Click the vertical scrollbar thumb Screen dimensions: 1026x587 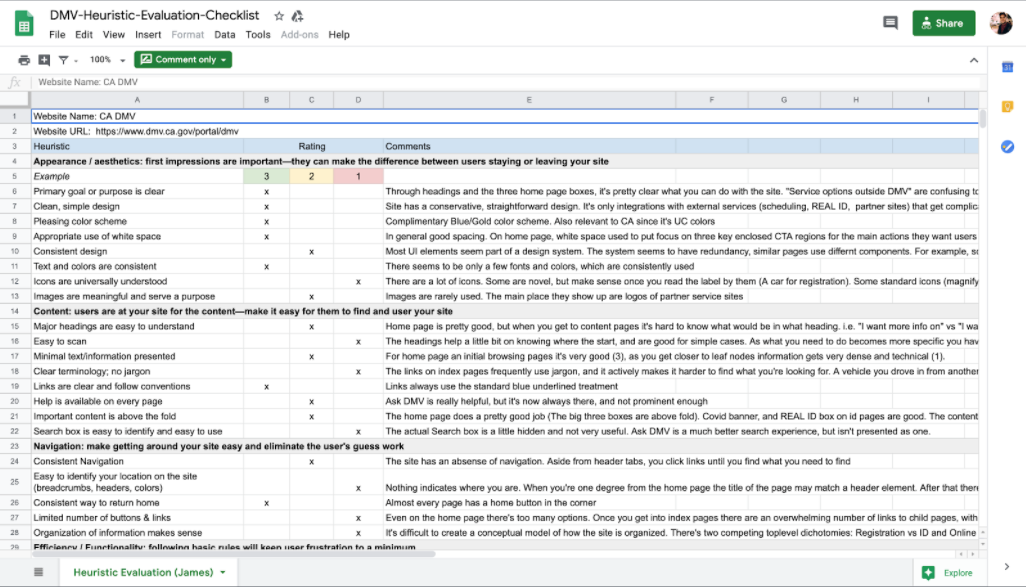982,118
